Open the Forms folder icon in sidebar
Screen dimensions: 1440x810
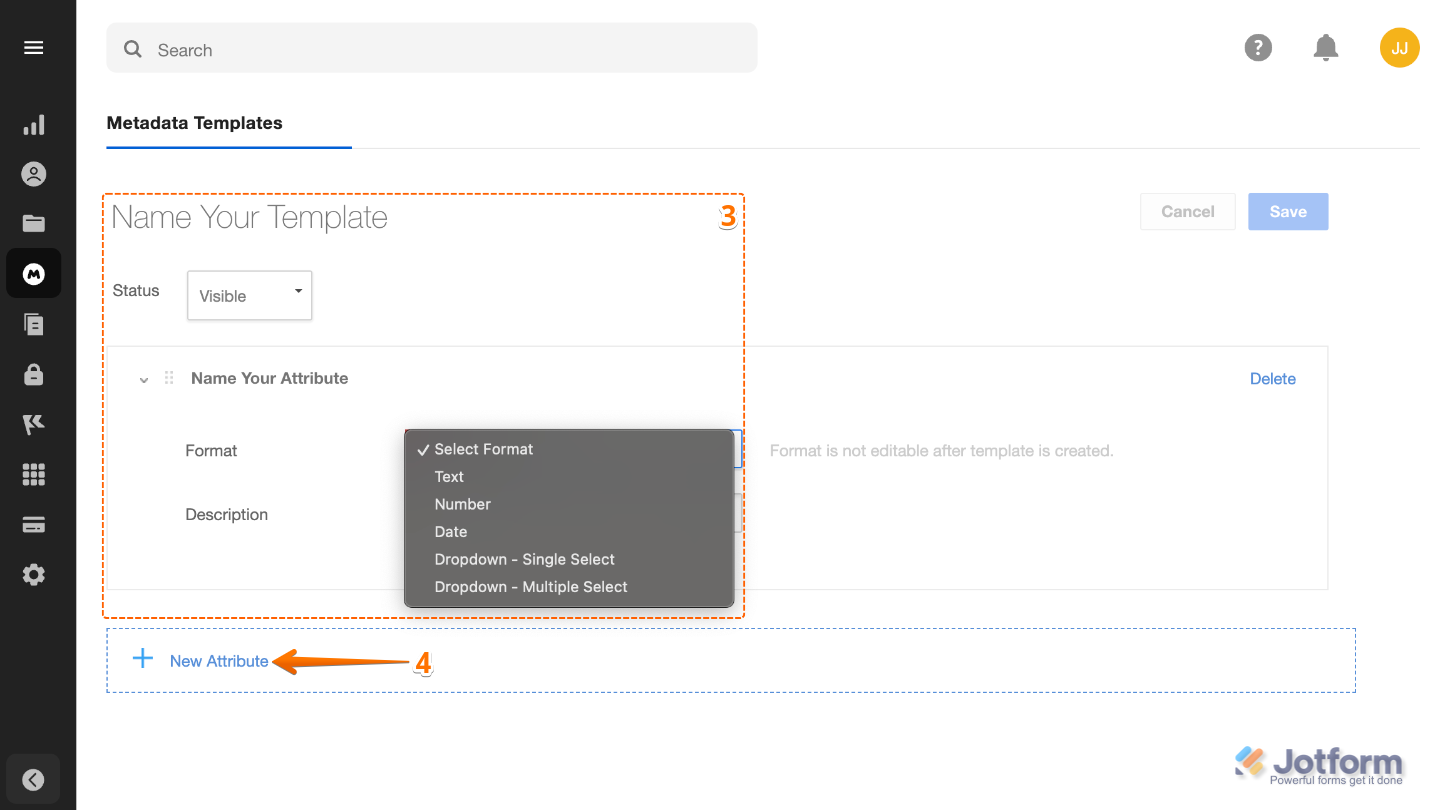pyautogui.click(x=33, y=223)
